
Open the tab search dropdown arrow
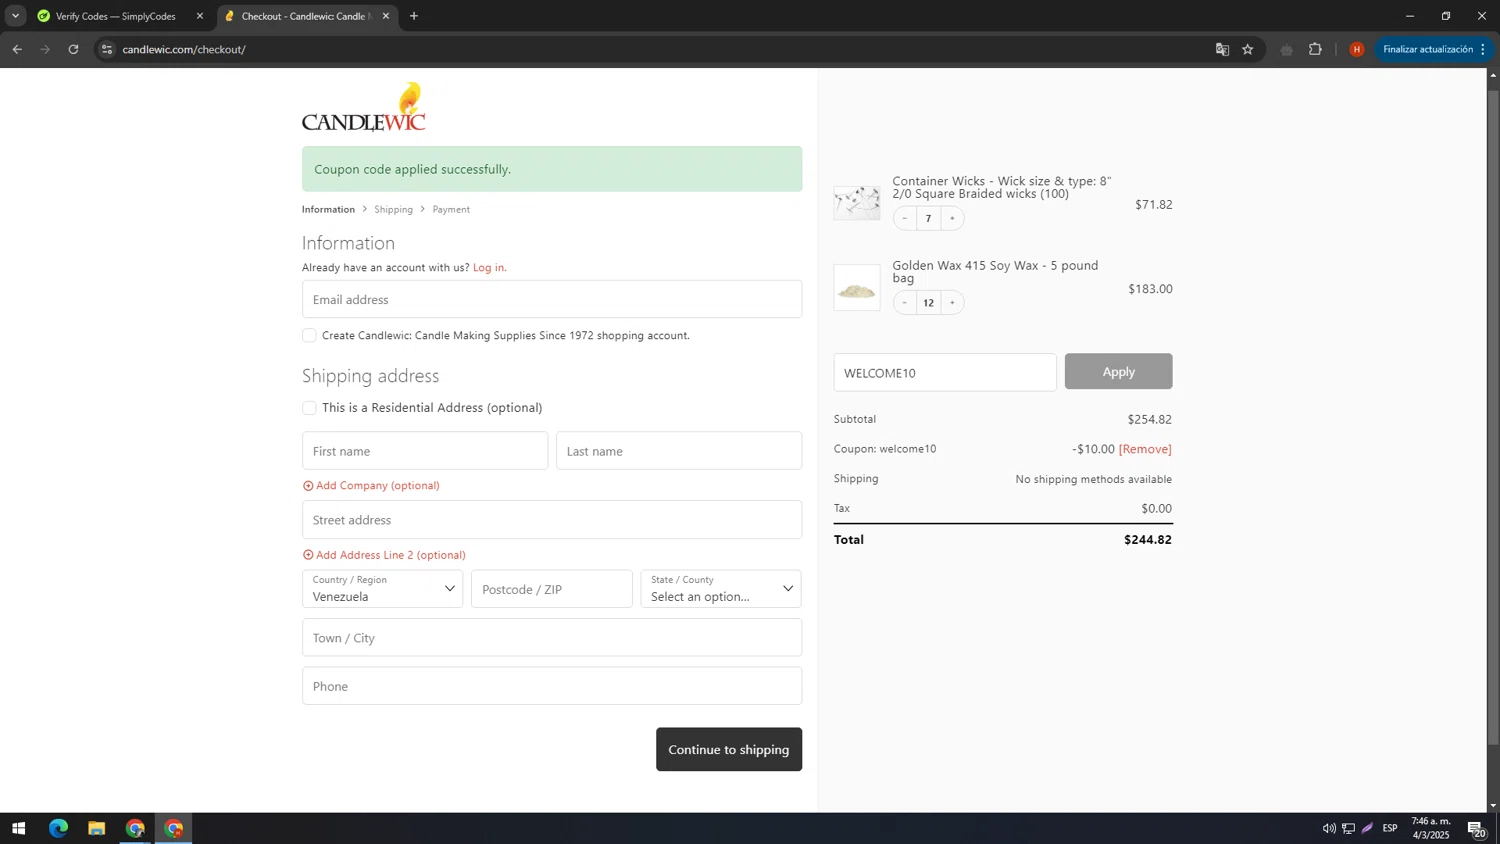pyautogui.click(x=15, y=16)
